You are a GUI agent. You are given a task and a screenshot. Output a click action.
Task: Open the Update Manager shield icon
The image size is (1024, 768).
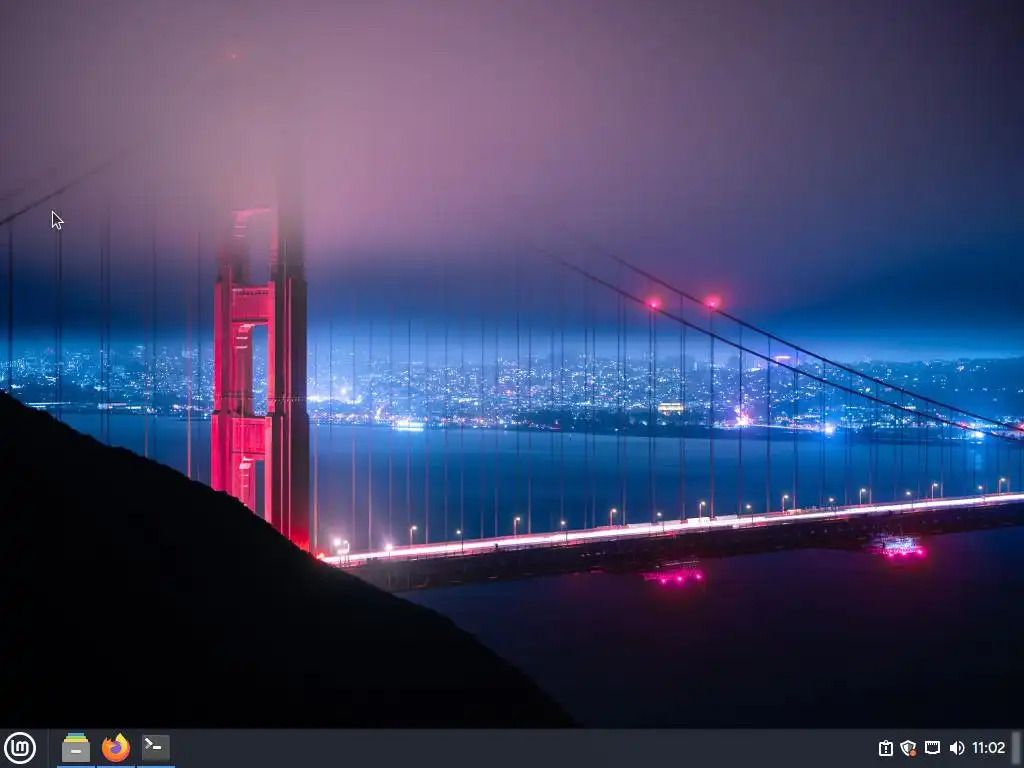coord(908,748)
